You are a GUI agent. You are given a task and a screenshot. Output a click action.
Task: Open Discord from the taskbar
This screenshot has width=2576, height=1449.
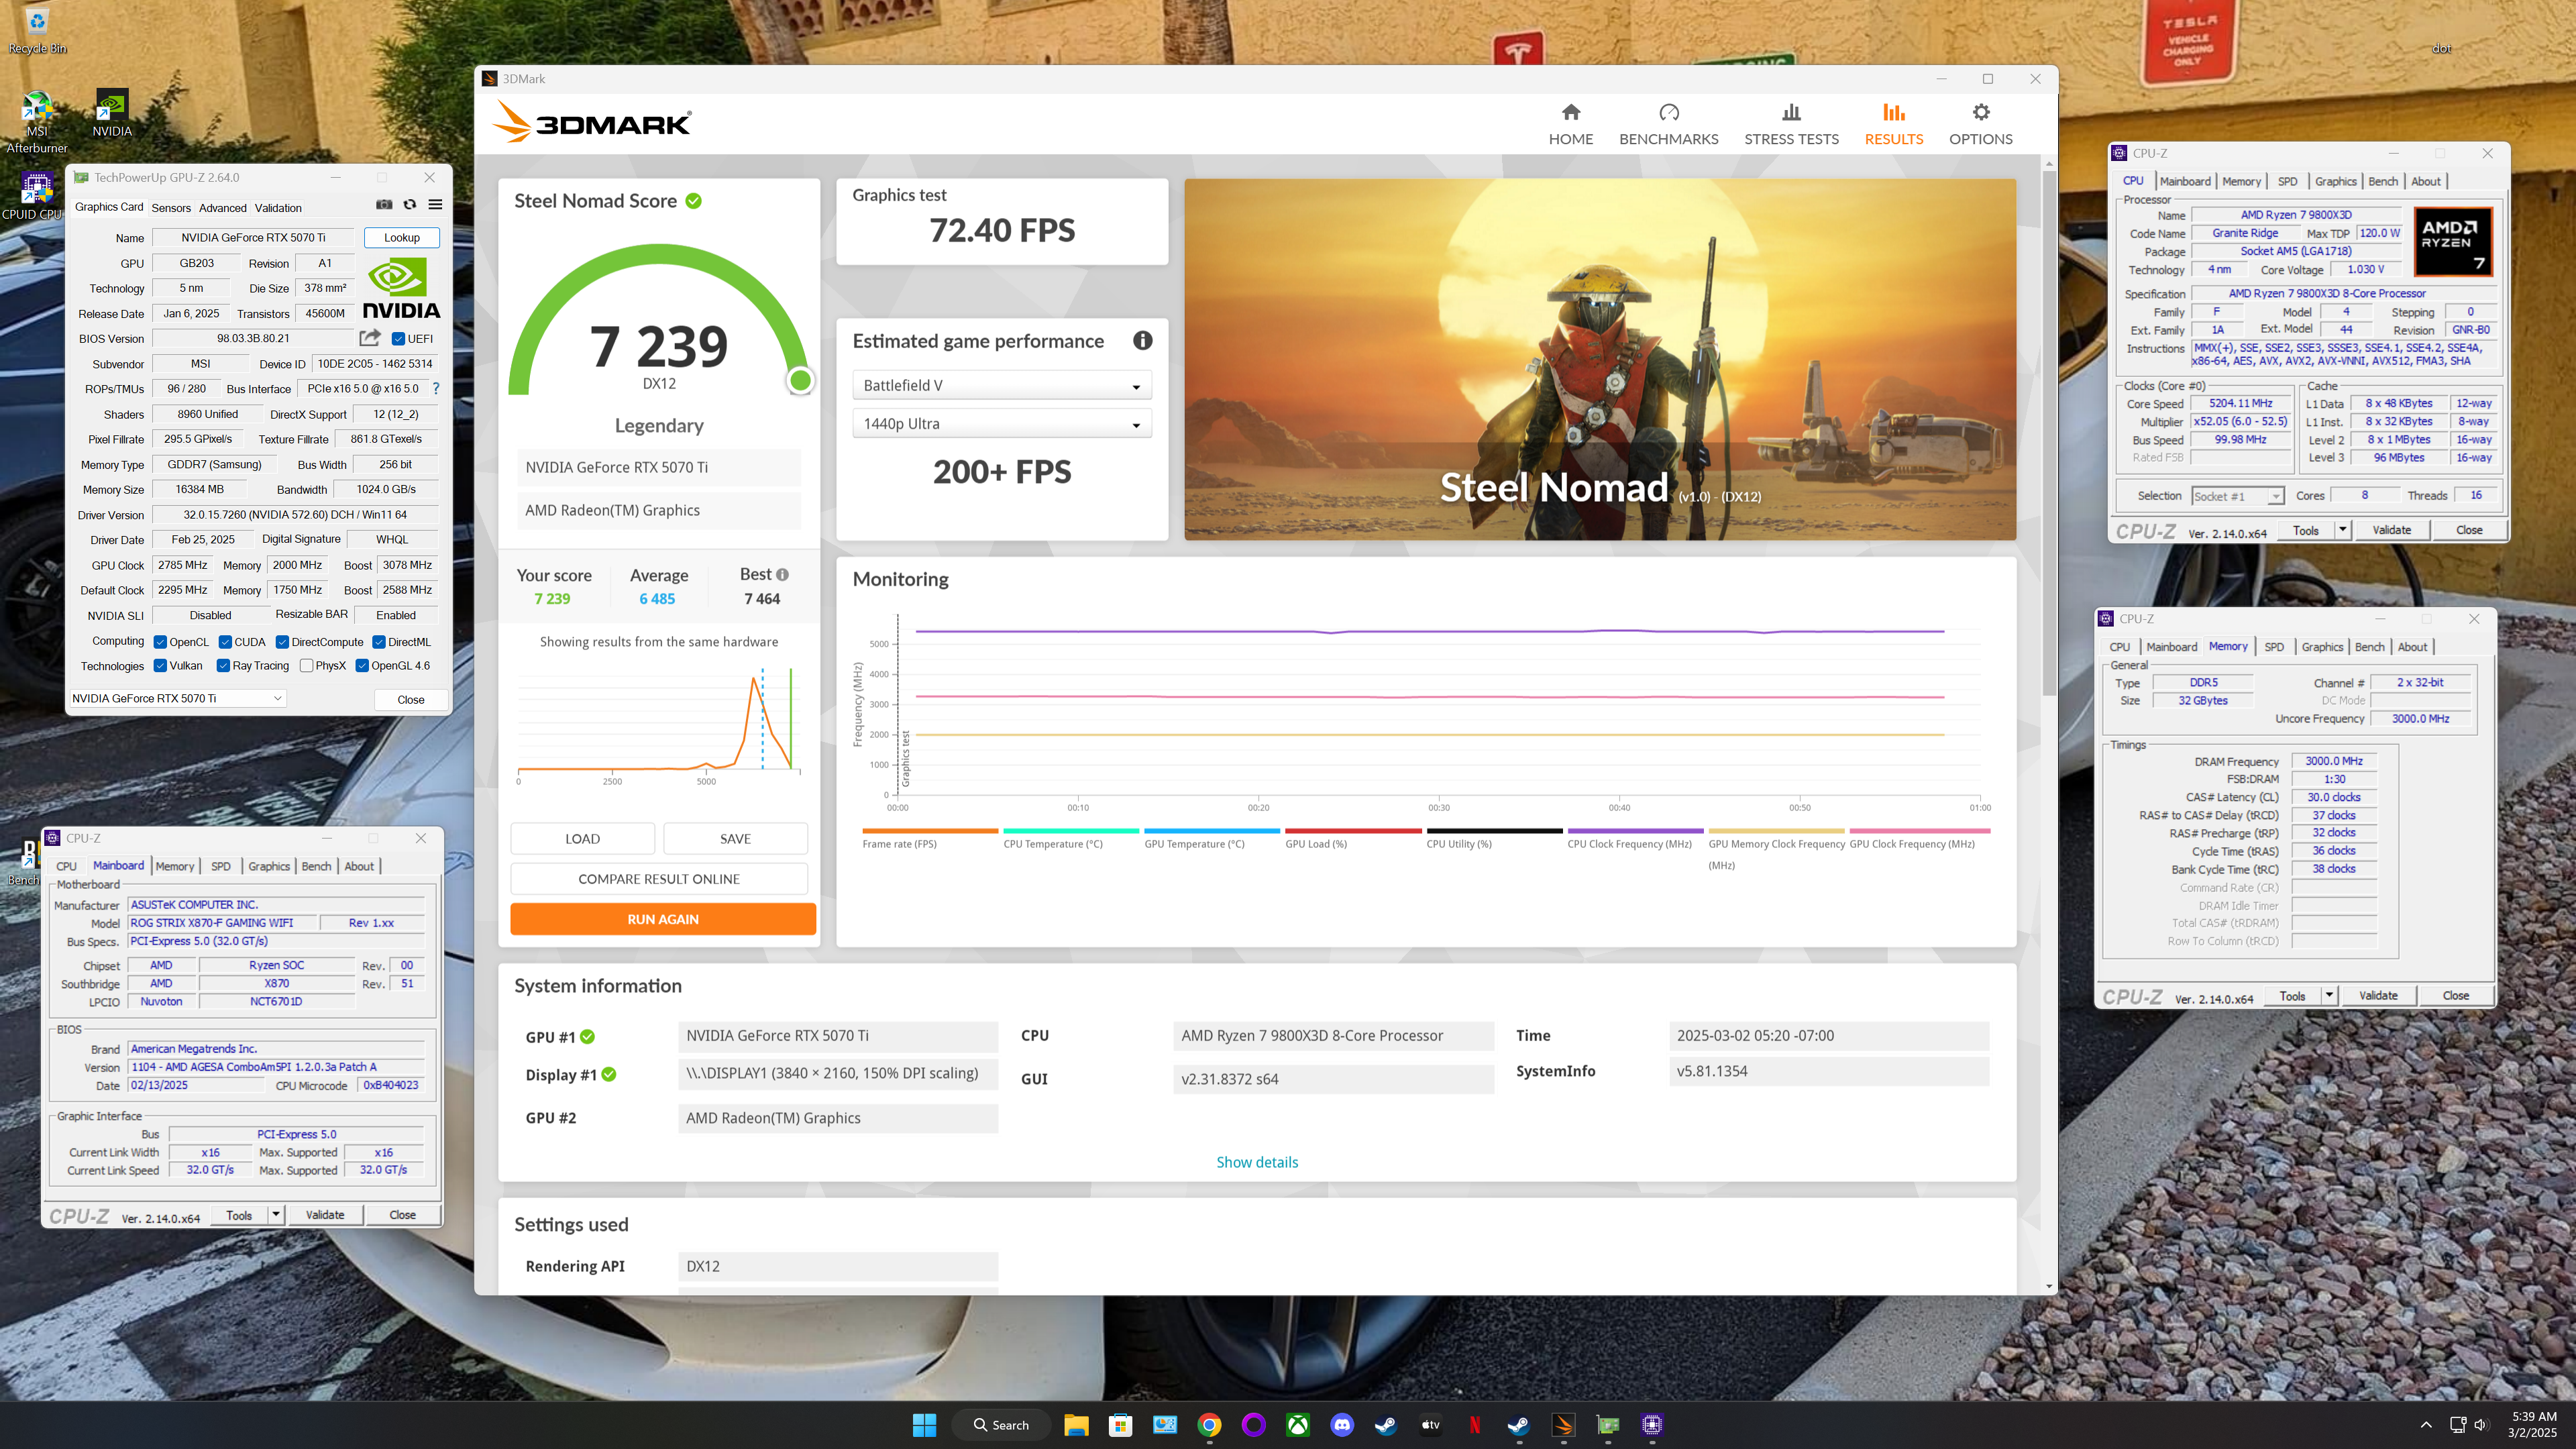coord(1342,1425)
